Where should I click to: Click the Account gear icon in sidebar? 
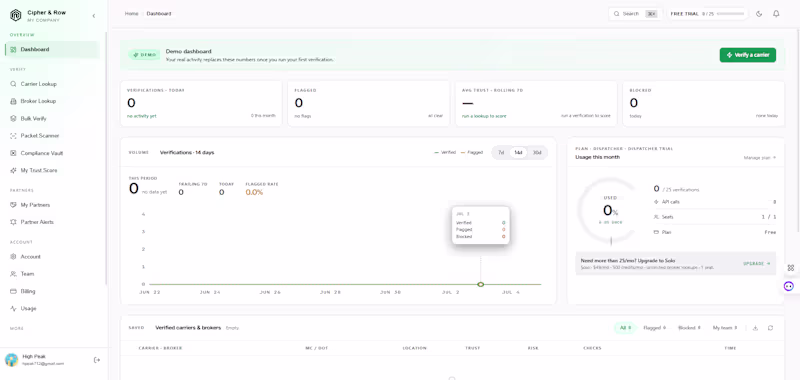click(x=13, y=257)
